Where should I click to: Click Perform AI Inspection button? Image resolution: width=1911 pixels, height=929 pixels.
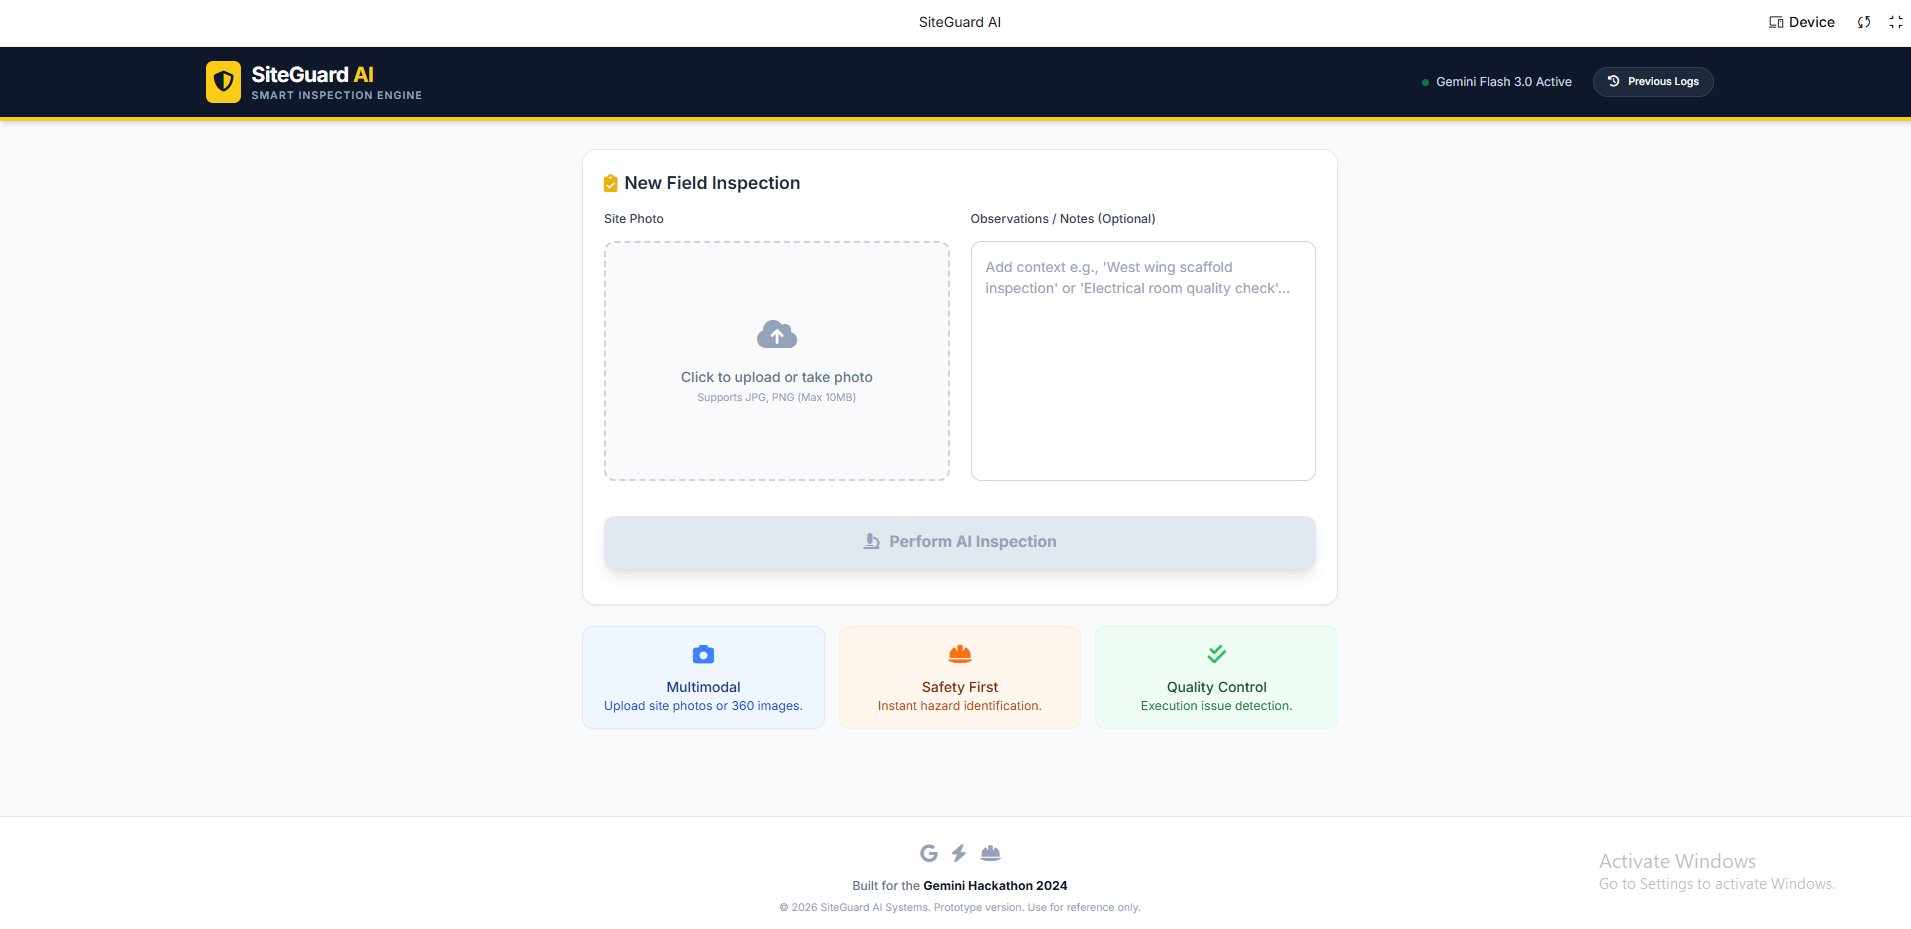click(x=960, y=543)
